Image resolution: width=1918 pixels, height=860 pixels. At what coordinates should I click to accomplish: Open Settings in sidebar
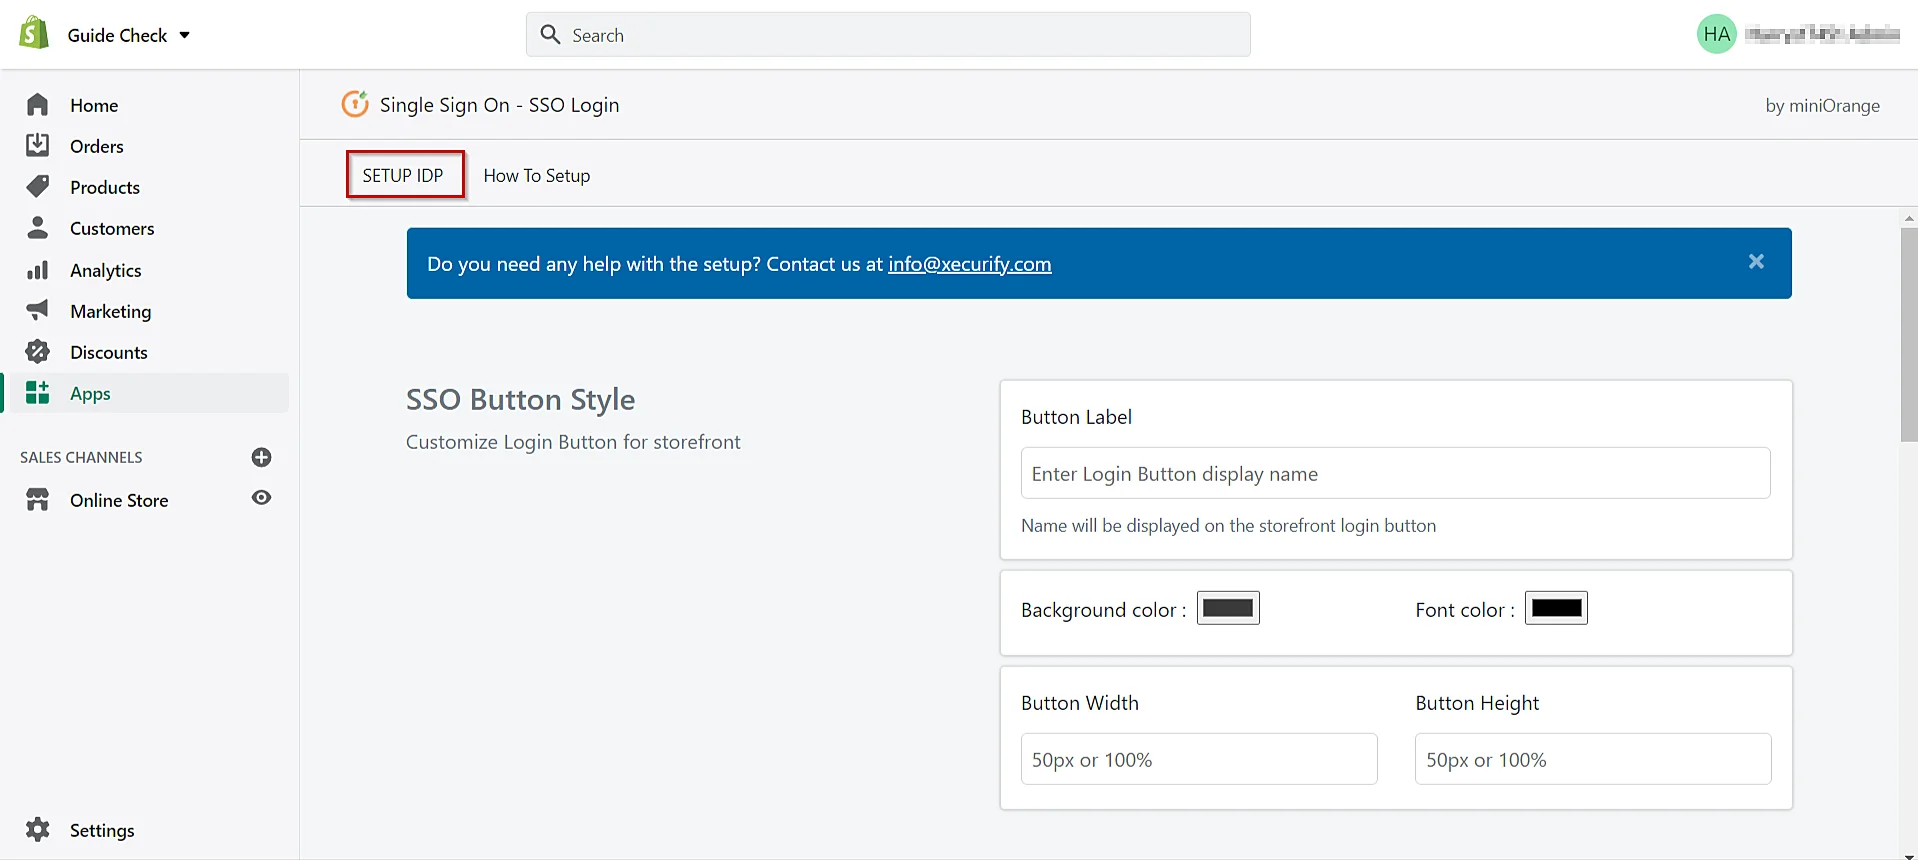102,830
